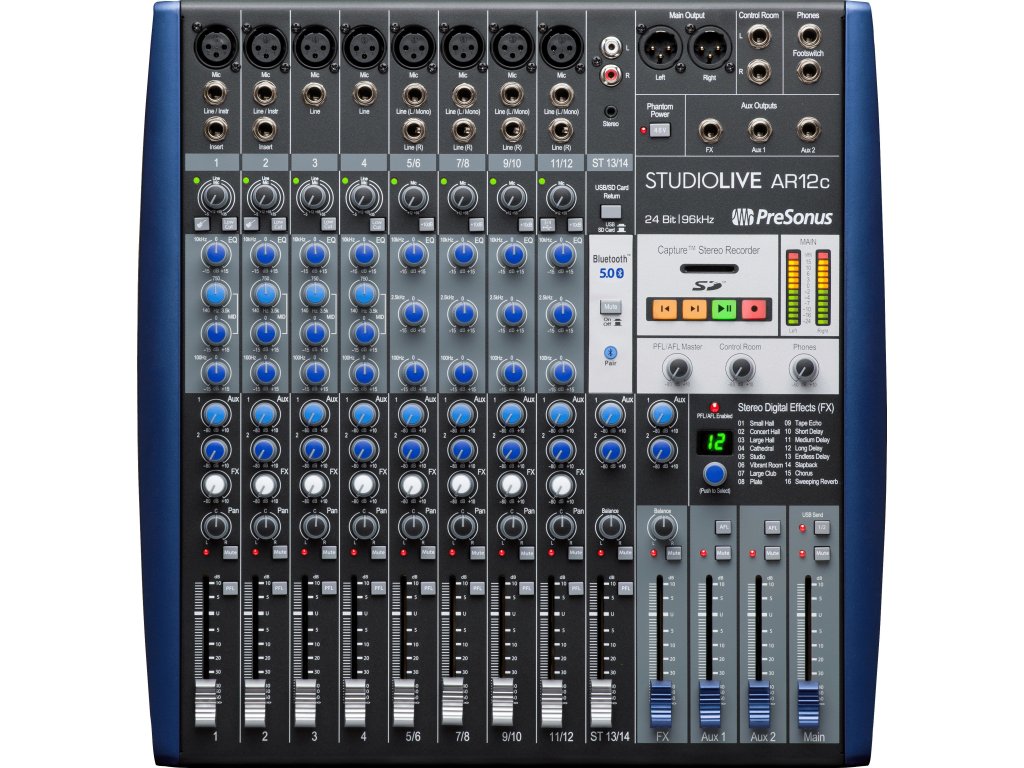Viewport: 1024px width, 768px height.
Task: Click the ST 13/14 fader cap
Action: pos(601,703)
